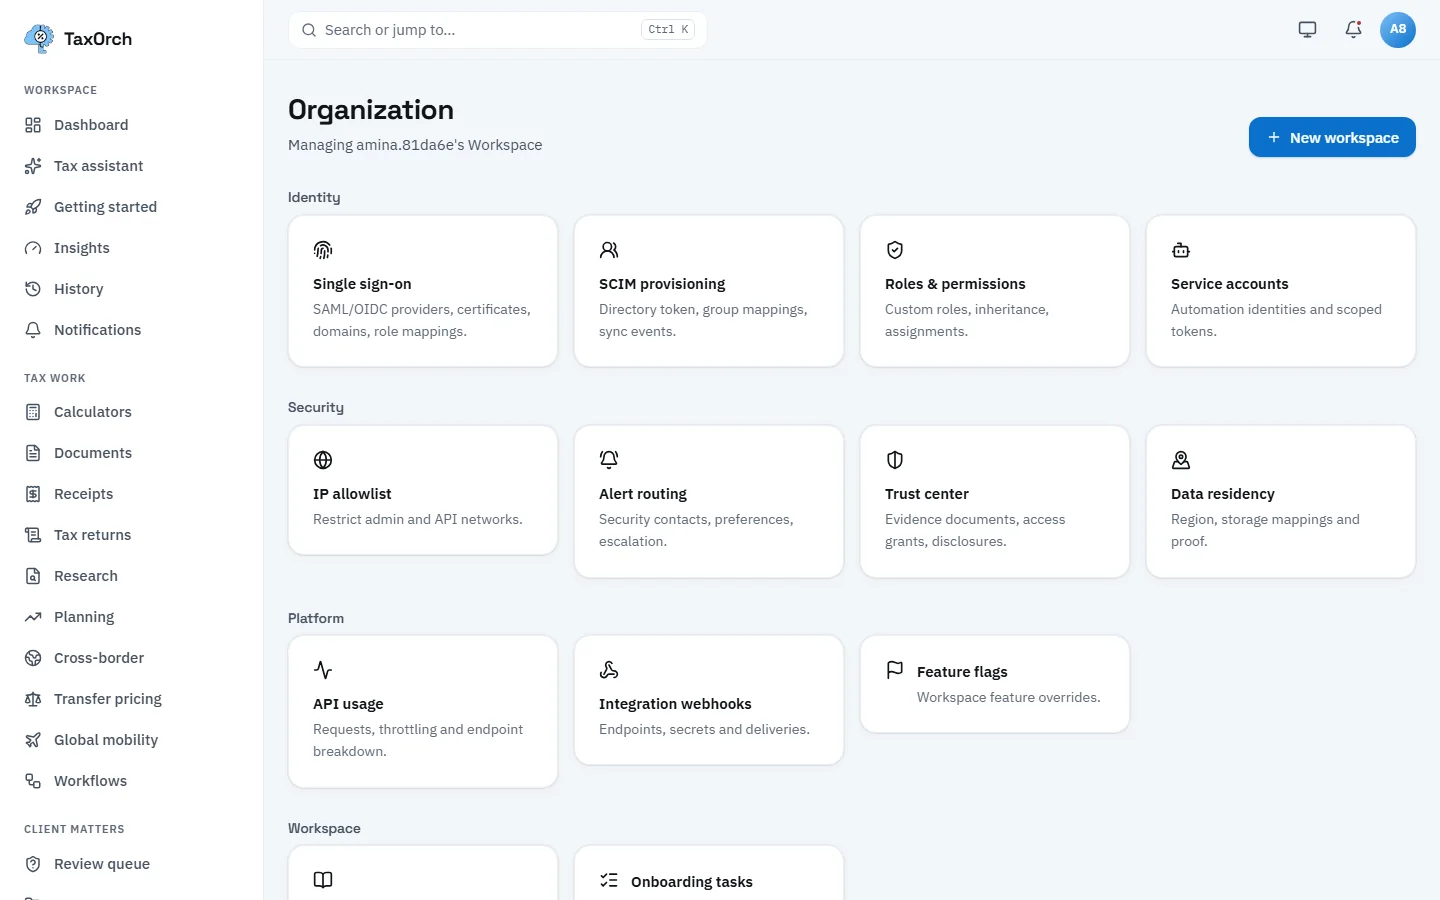This screenshot has height=900, width=1440.
Task: Open Global mobility in sidebar
Action: 131,740
